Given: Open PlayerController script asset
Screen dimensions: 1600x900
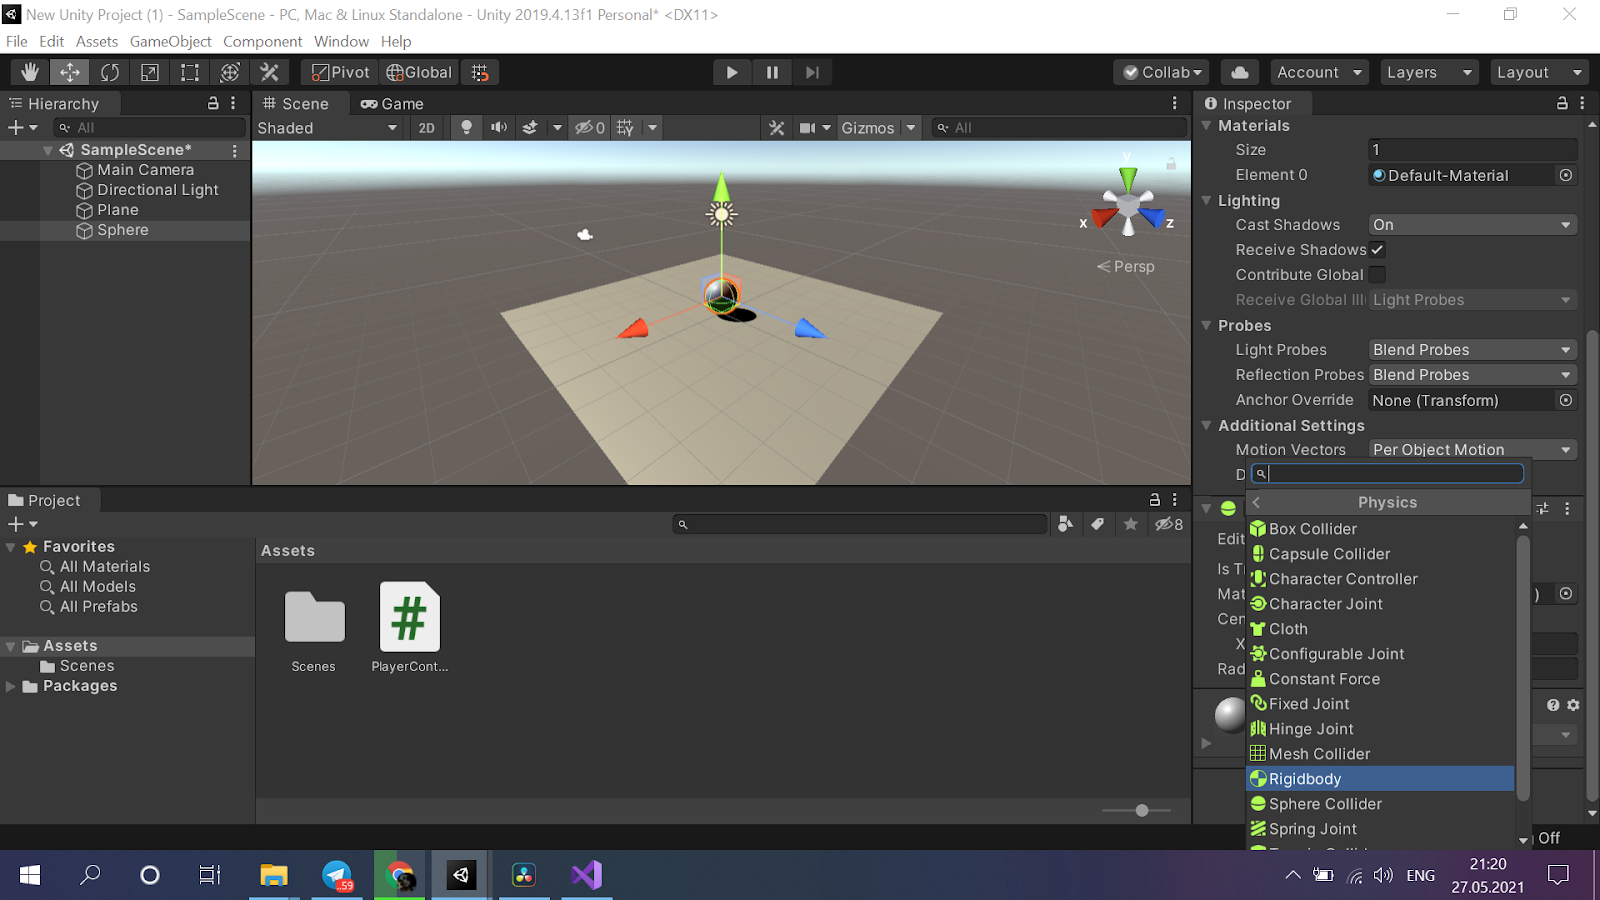Looking at the screenshot, I should point(410,628).
